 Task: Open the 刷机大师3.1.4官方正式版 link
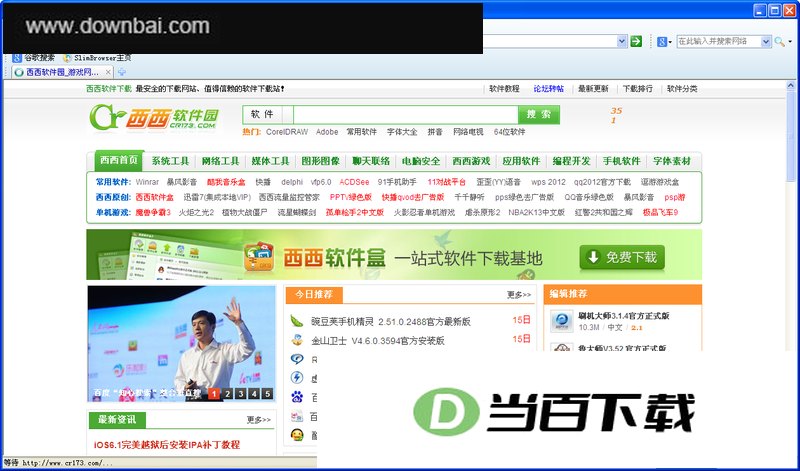(x=623, y=316)
